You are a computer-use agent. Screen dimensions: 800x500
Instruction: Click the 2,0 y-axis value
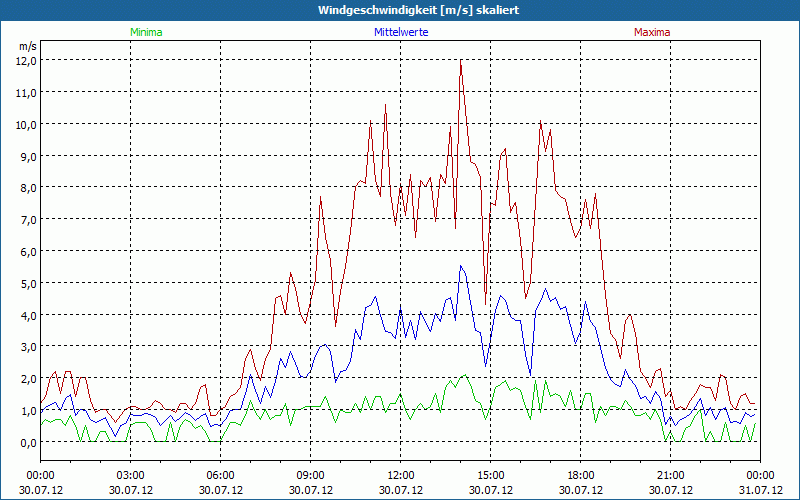pyautogui.click(x=29, y=379)
